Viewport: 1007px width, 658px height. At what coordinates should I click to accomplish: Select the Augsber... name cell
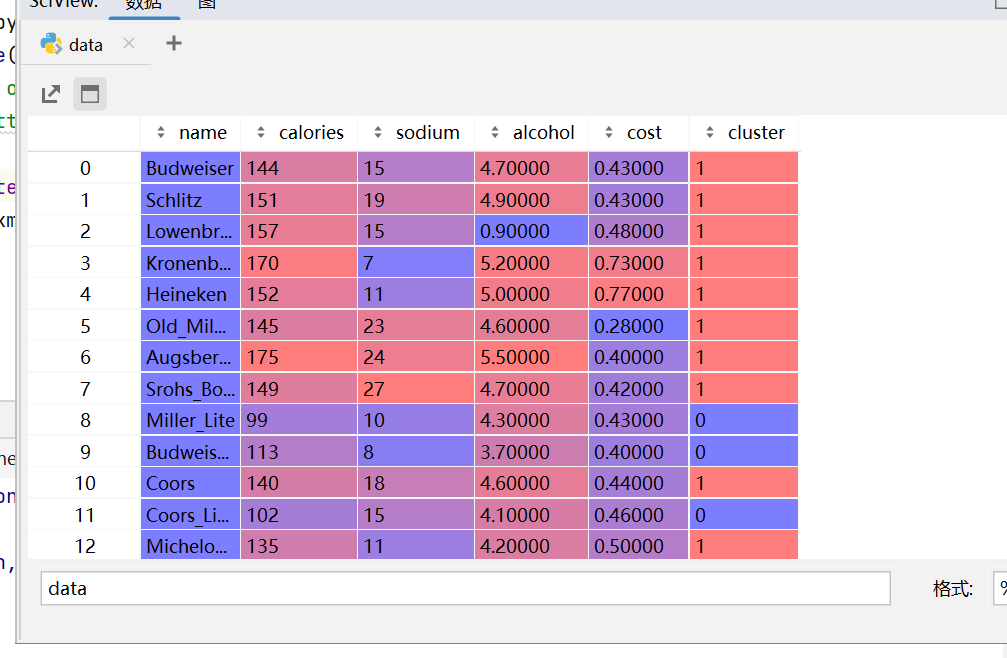point(191,357)
